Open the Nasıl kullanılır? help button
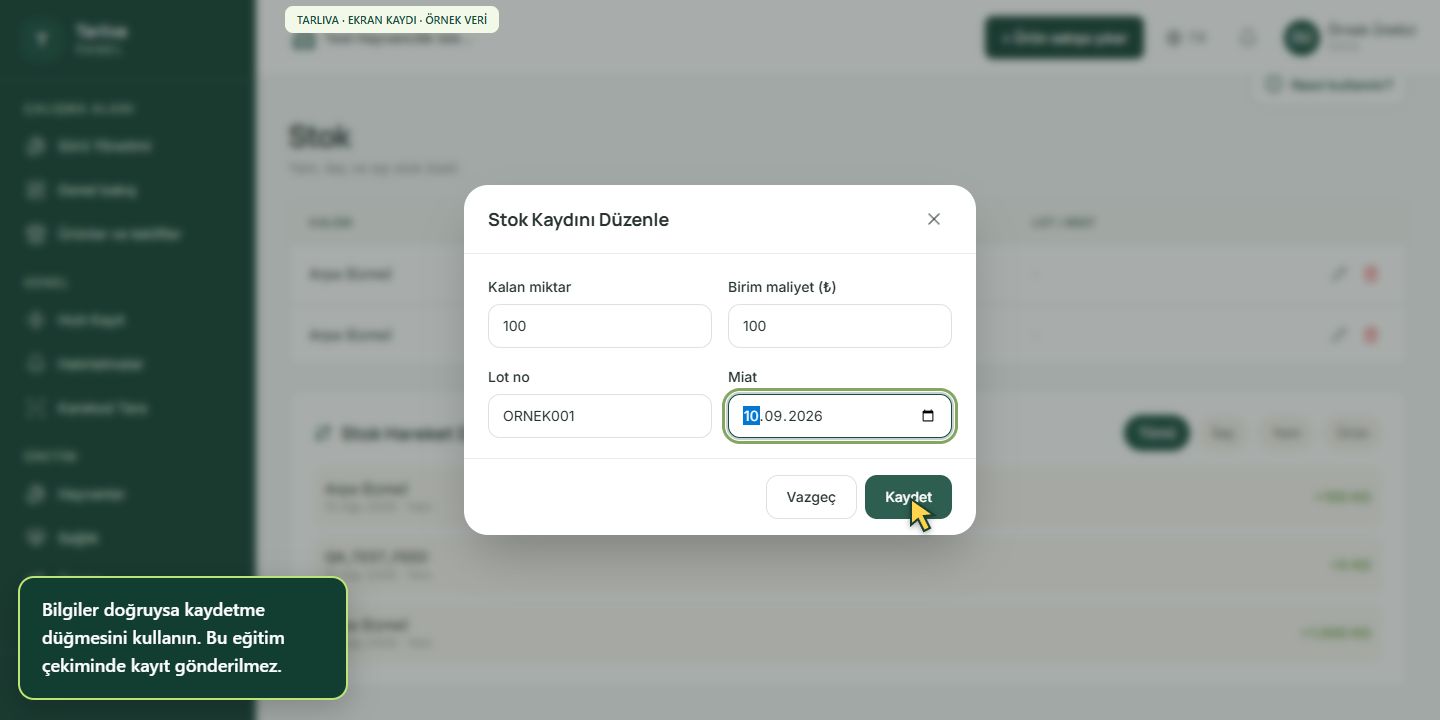Image resolution: width=1440 pixels, height=720 pixels. tap(1329, 85)
